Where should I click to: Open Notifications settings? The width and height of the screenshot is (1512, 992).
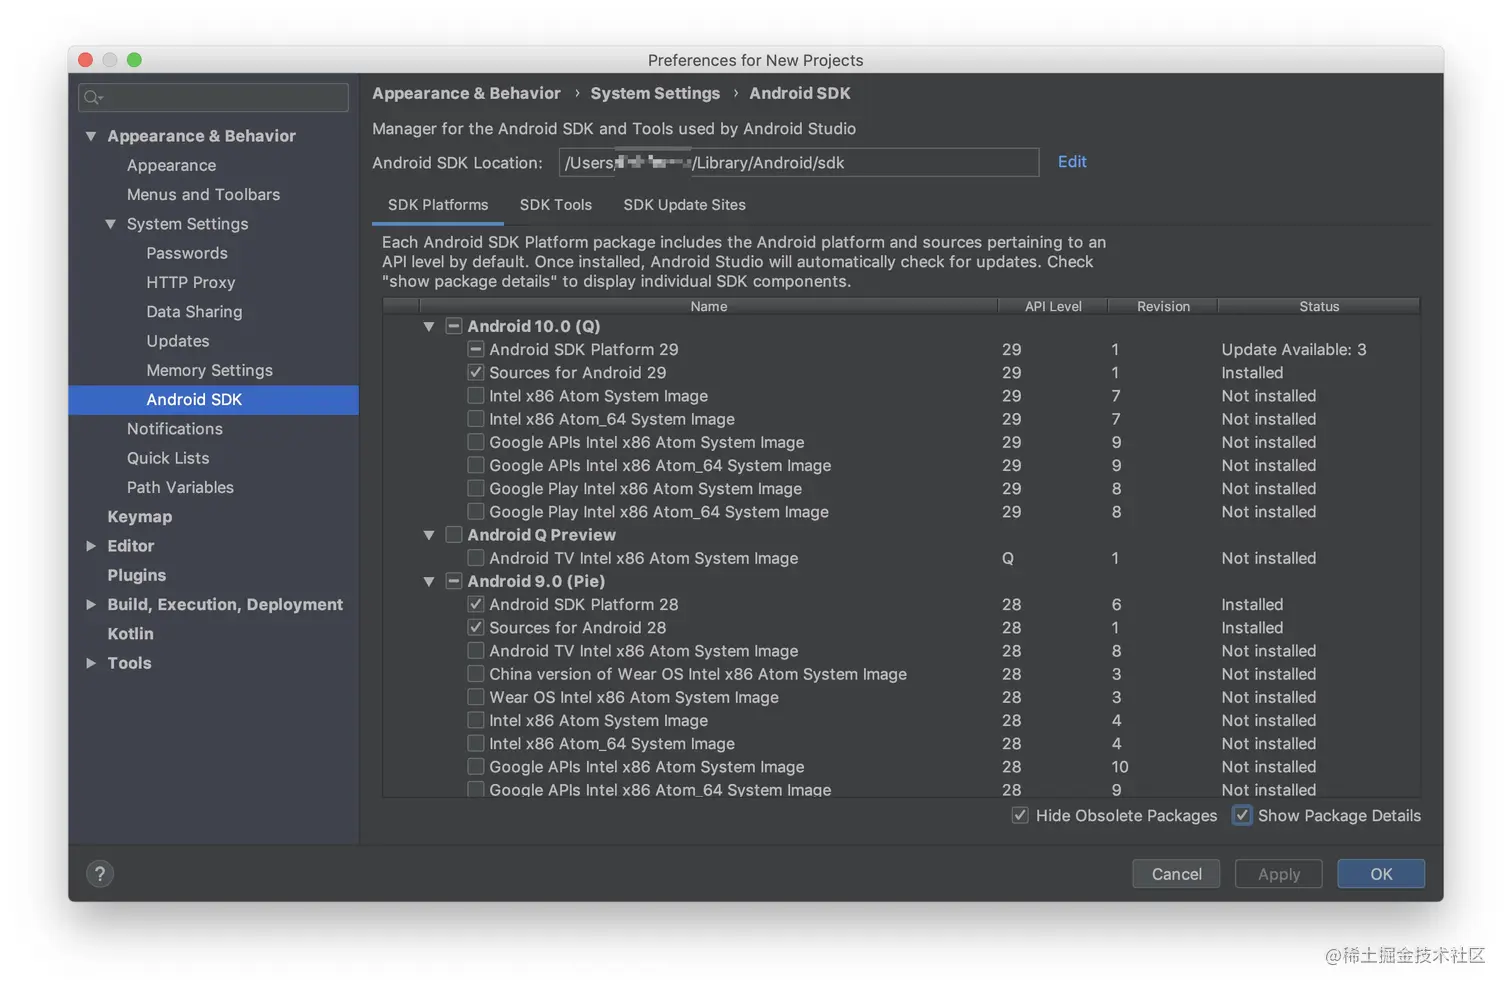pyautogui.click(x=175, y=428)
